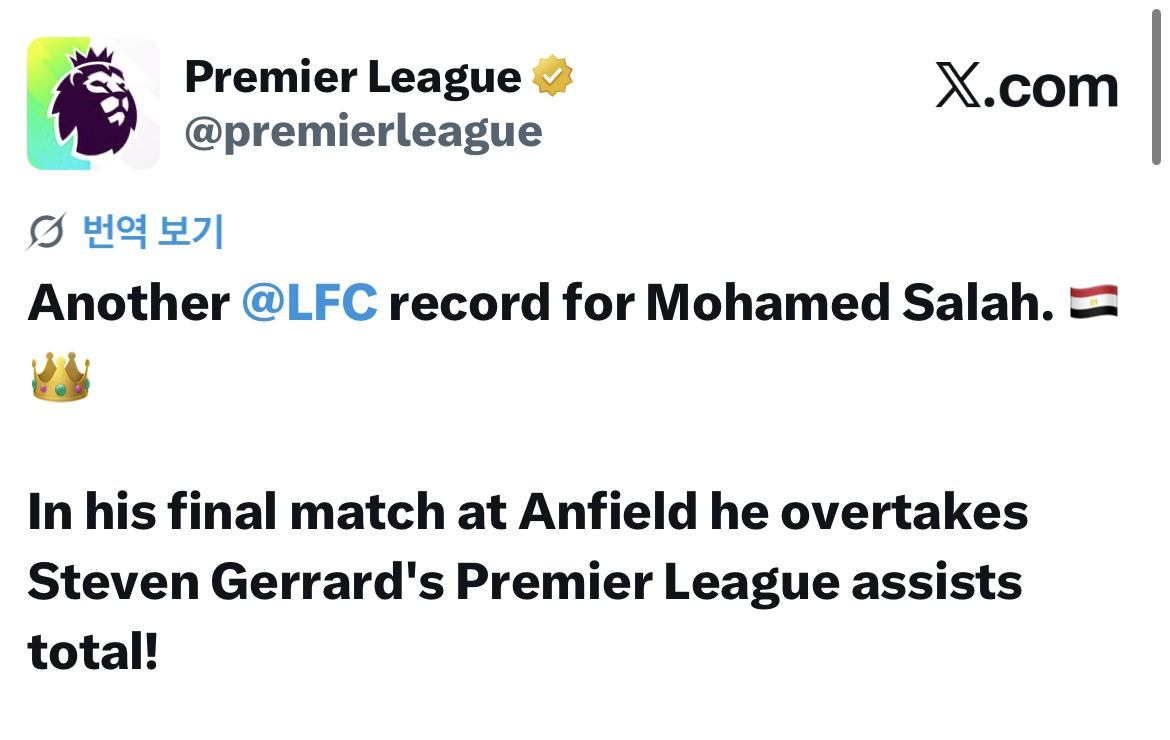Click the words "record for" in tweet
This screenshot has height=740, width=1170.
point(512,303)
